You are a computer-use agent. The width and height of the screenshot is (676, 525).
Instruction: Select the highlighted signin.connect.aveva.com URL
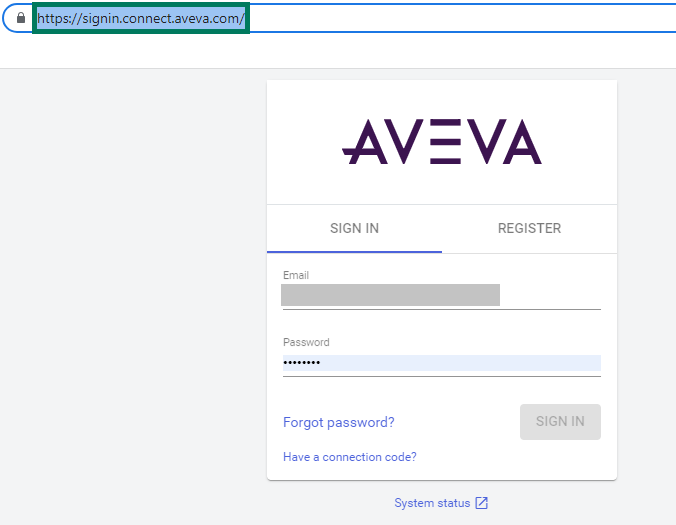click(141, 18)
